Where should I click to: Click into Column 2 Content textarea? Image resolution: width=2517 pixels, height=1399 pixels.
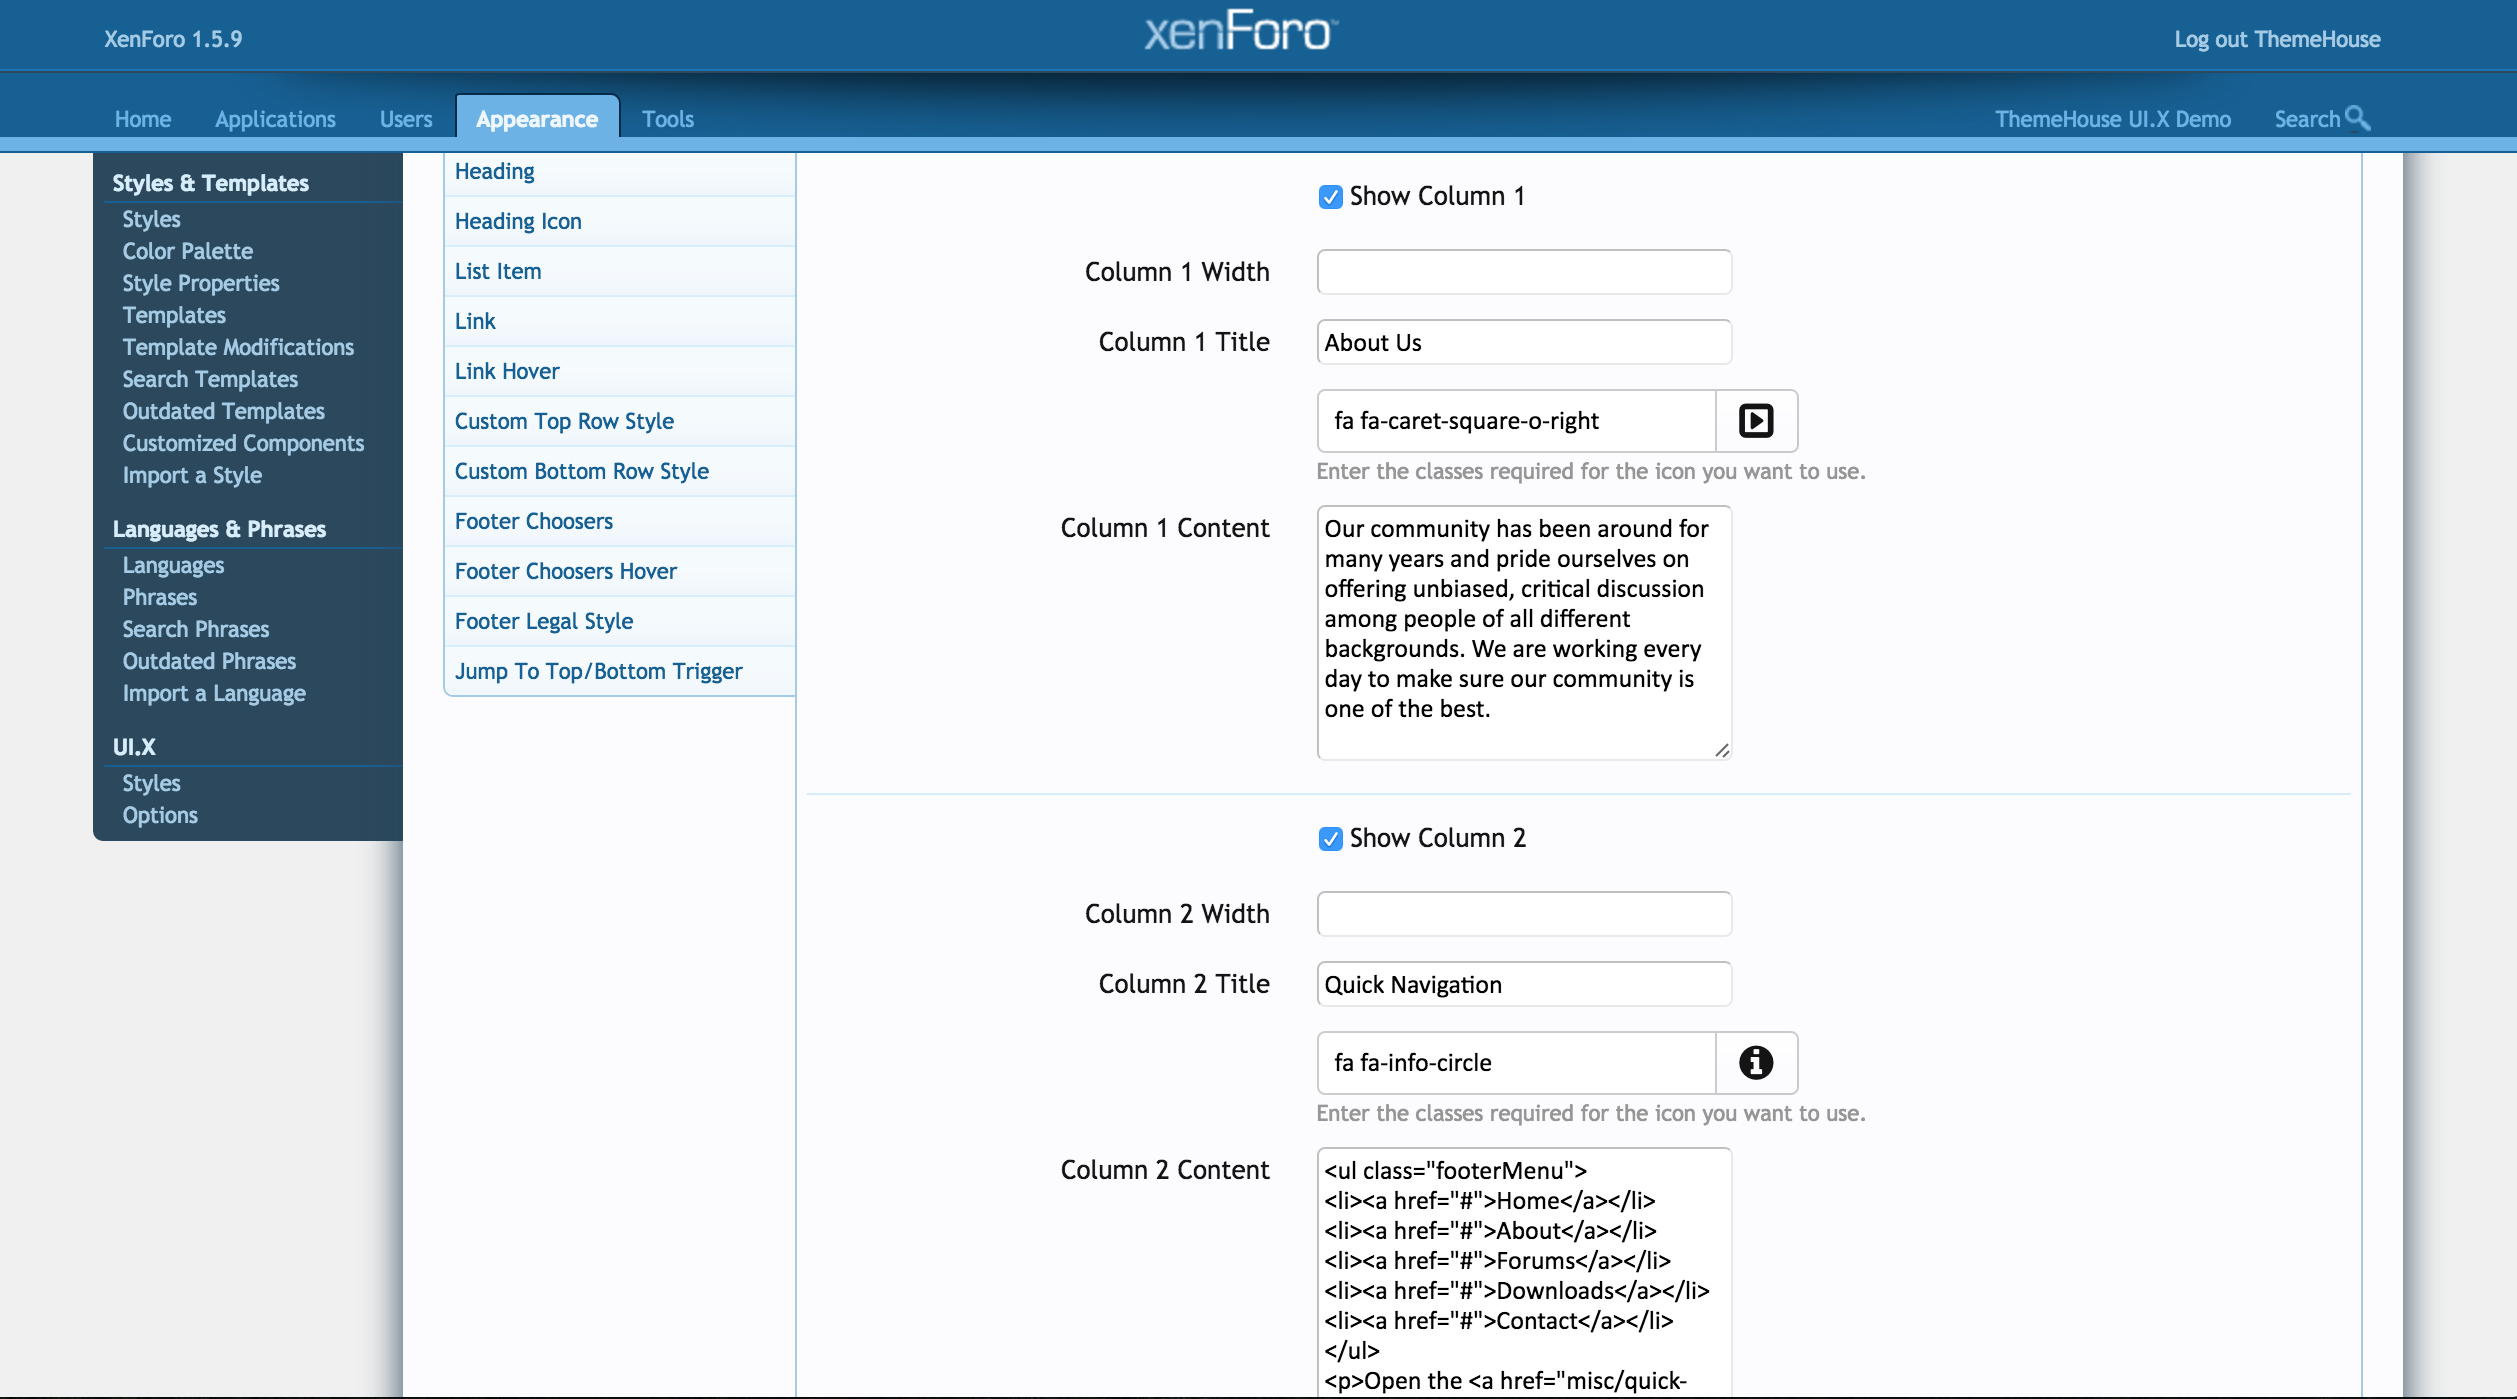tap(1524, 1272)
